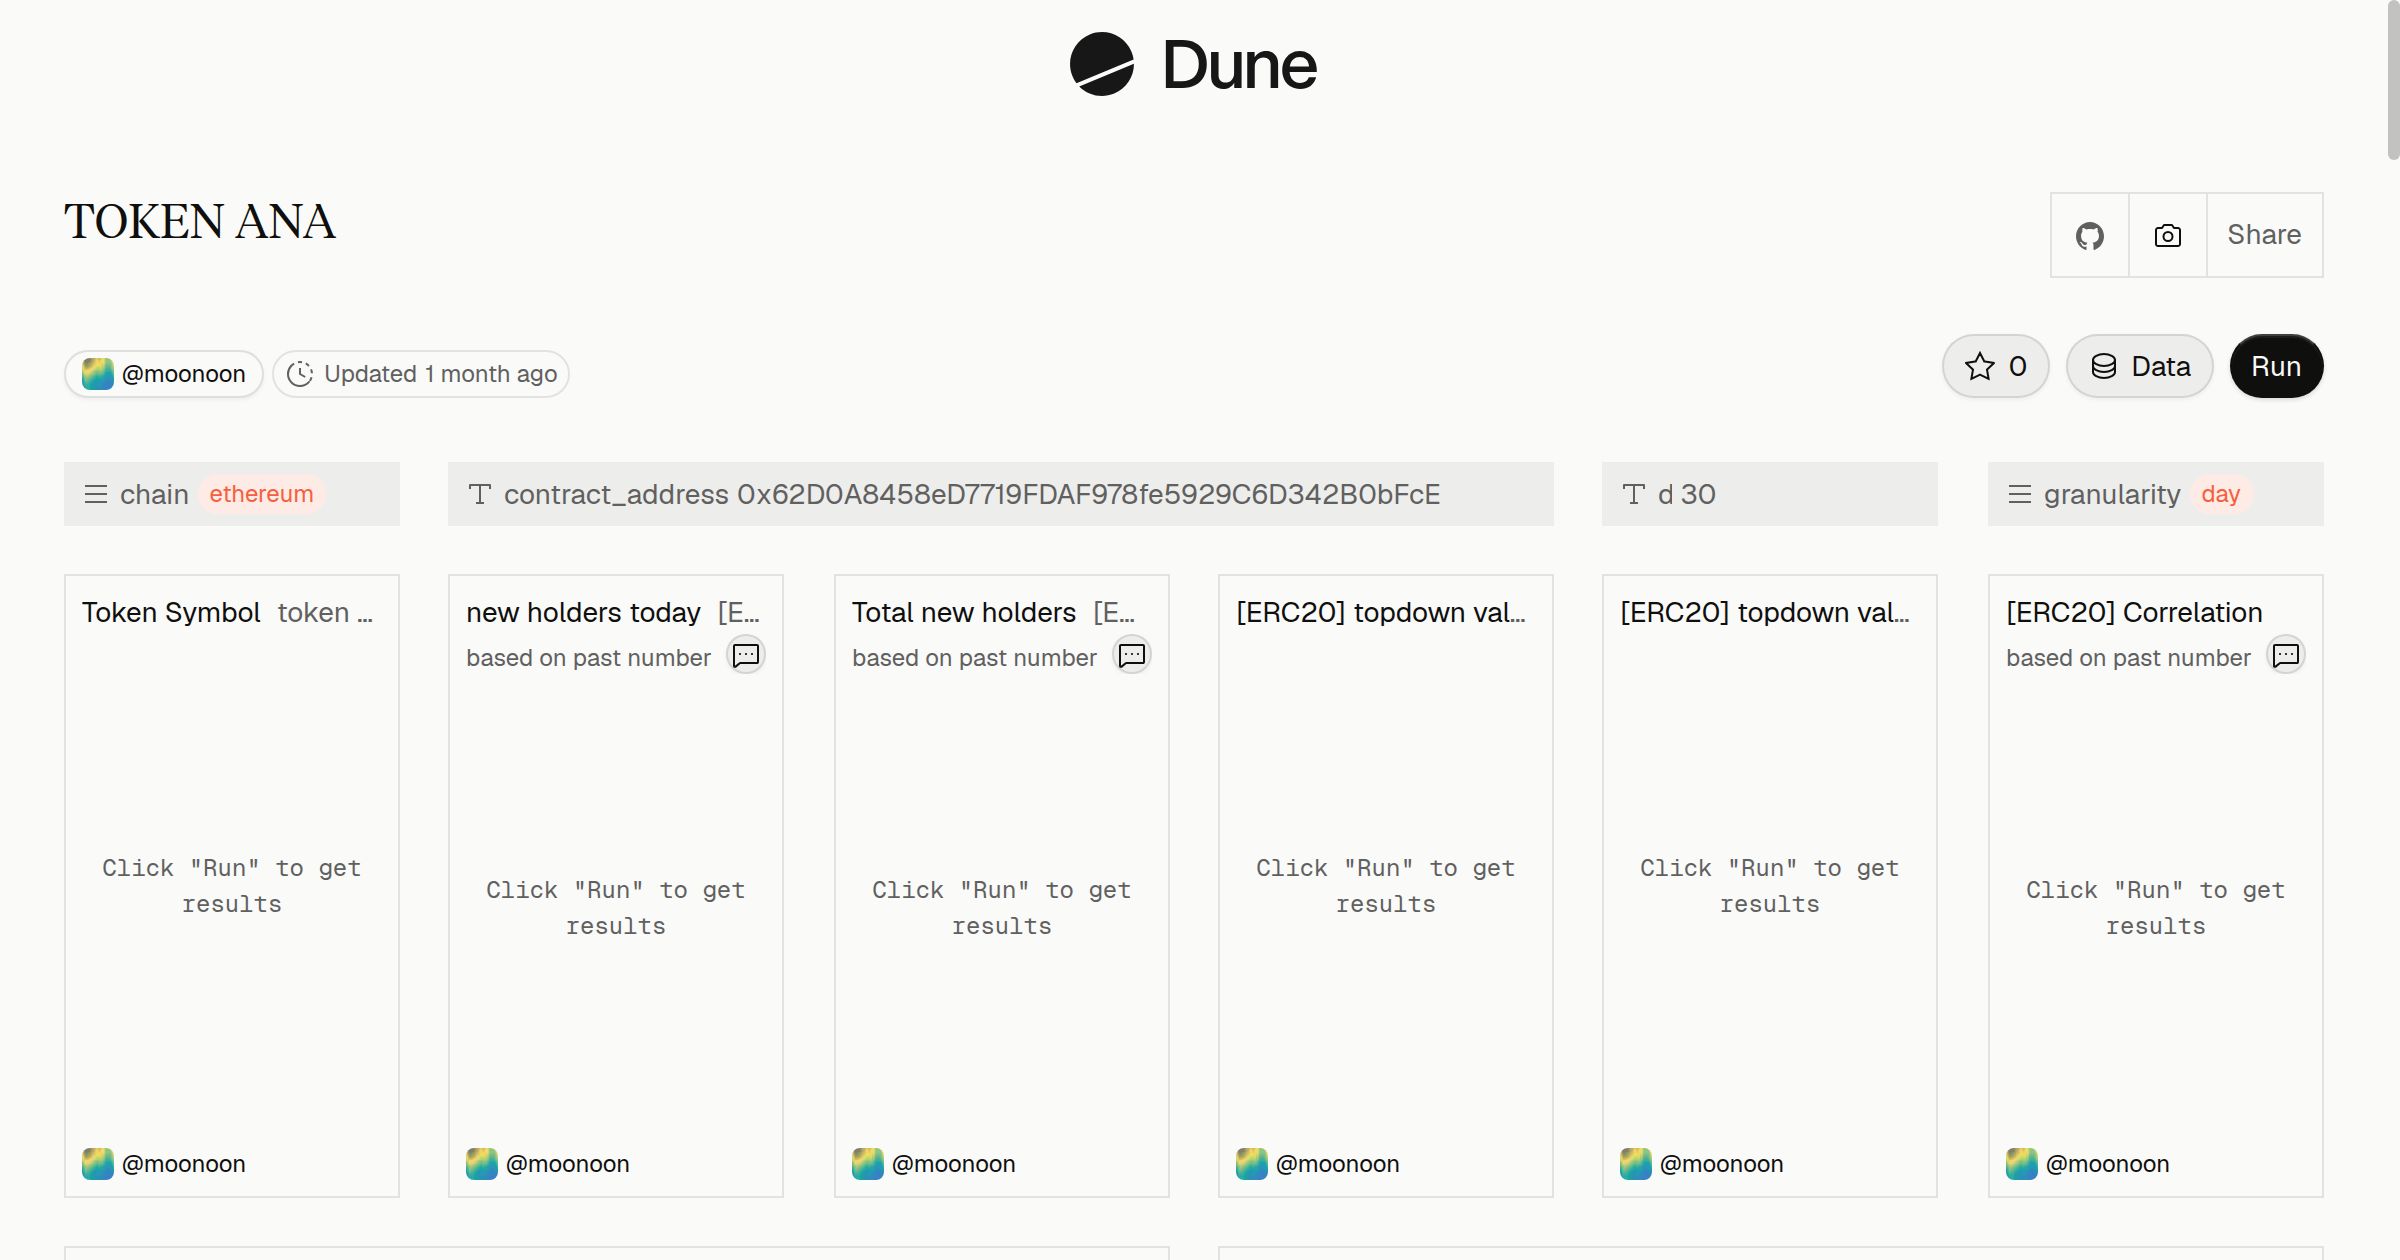Click avatar icon under ERC20 Correlation card

point(2022,1164)
